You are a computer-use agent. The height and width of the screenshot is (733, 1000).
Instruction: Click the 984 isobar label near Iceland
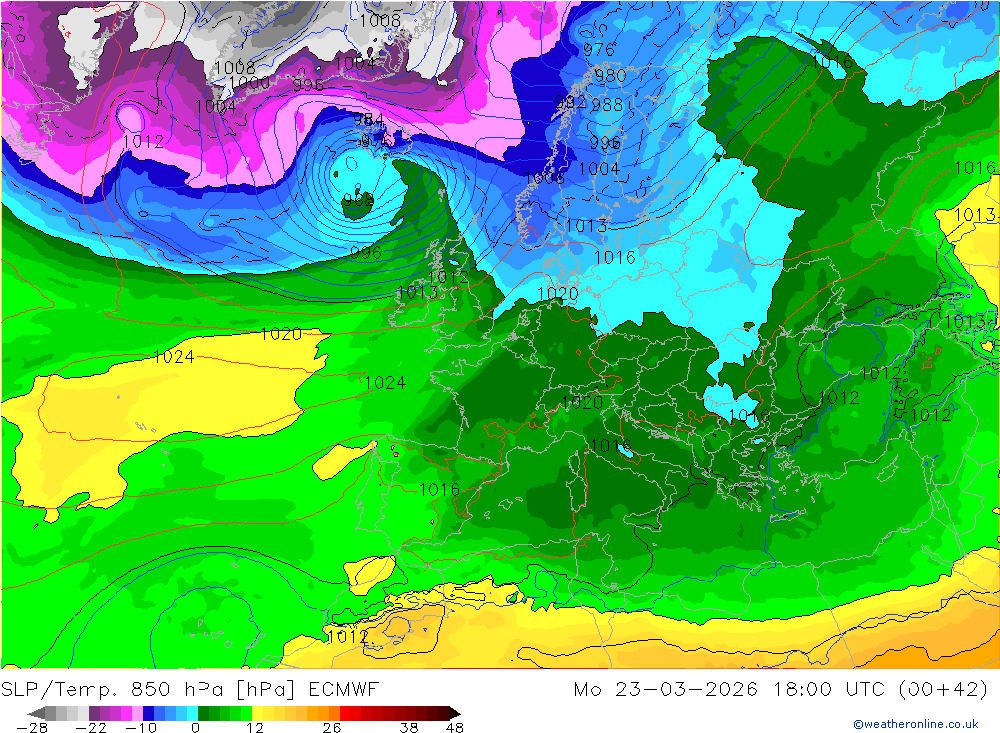369,119
